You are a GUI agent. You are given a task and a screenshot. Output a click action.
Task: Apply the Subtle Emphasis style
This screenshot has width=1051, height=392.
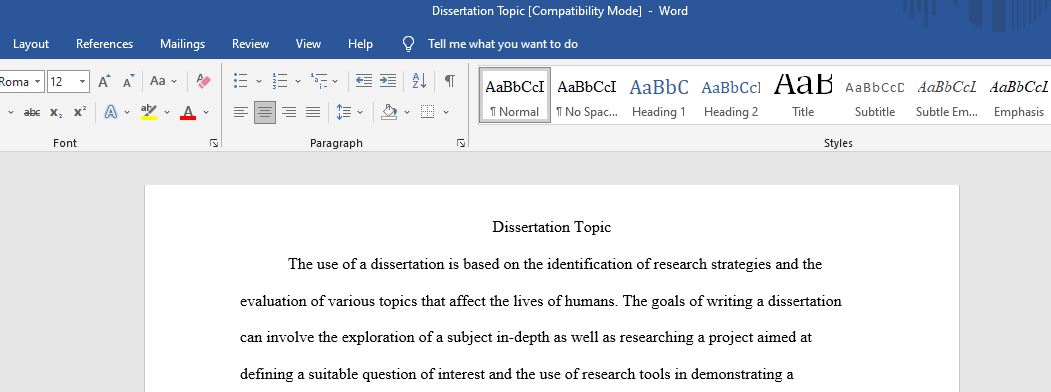[x=946, y=95]
